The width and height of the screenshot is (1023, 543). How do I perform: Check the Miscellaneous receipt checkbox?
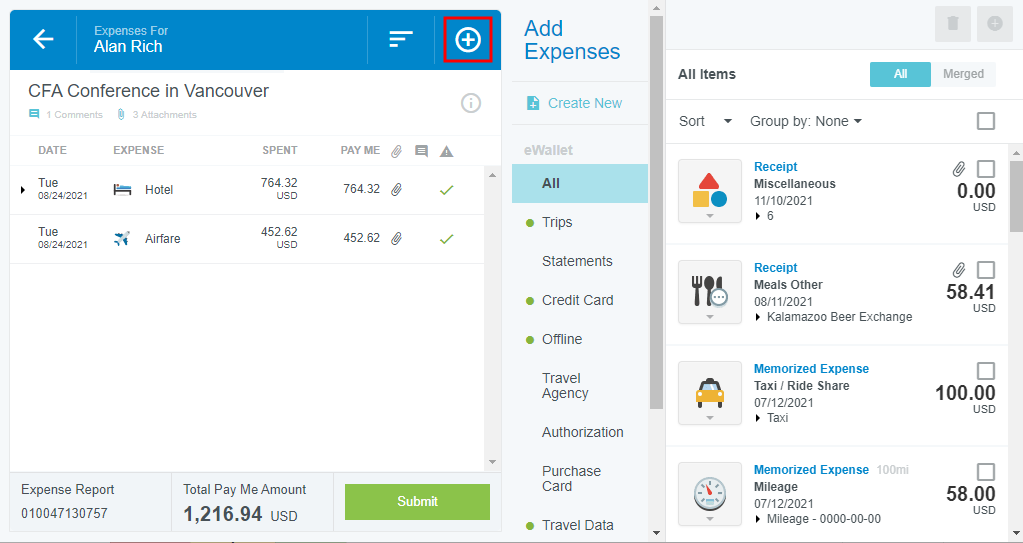click(x=986, y=169)
